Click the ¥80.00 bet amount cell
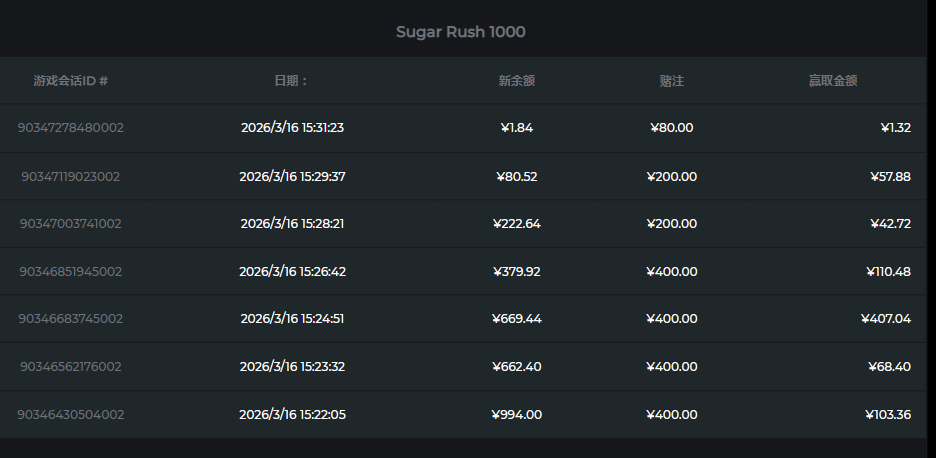This screenshot has height=458, width=936. (671, 128)
